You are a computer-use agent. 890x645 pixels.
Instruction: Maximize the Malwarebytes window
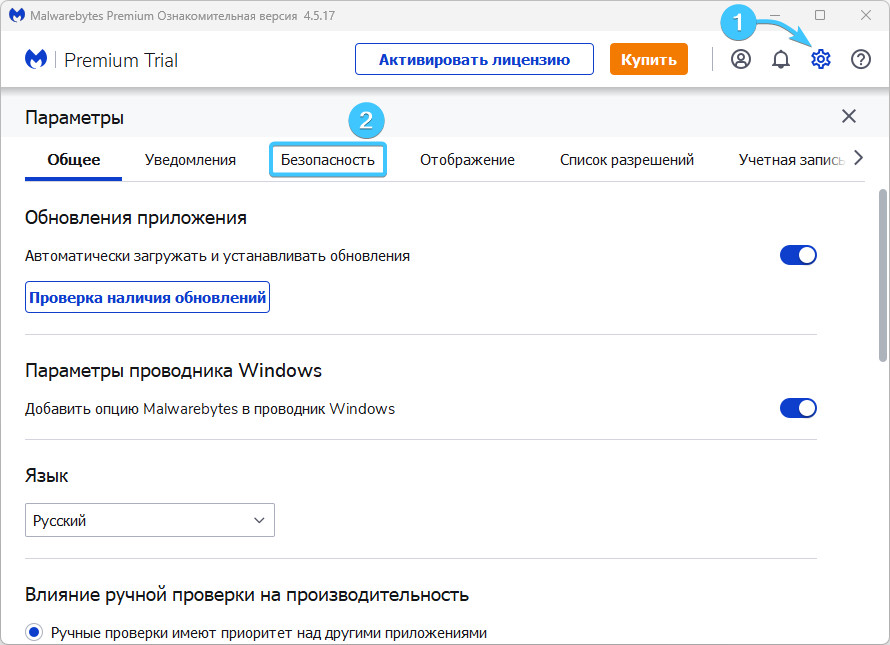coord(820,15)
